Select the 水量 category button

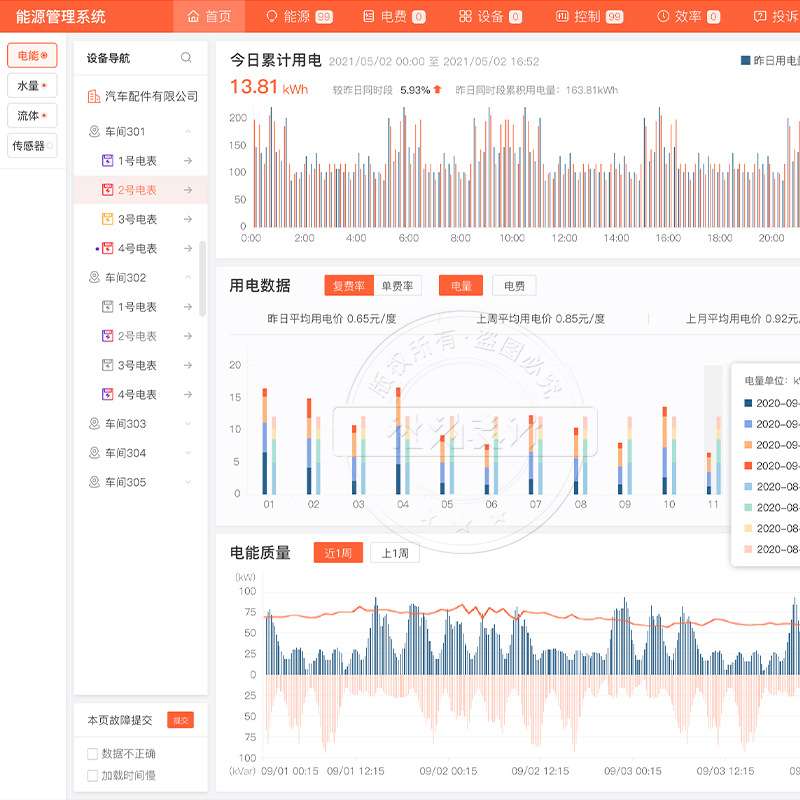click(x=32, y=85)
